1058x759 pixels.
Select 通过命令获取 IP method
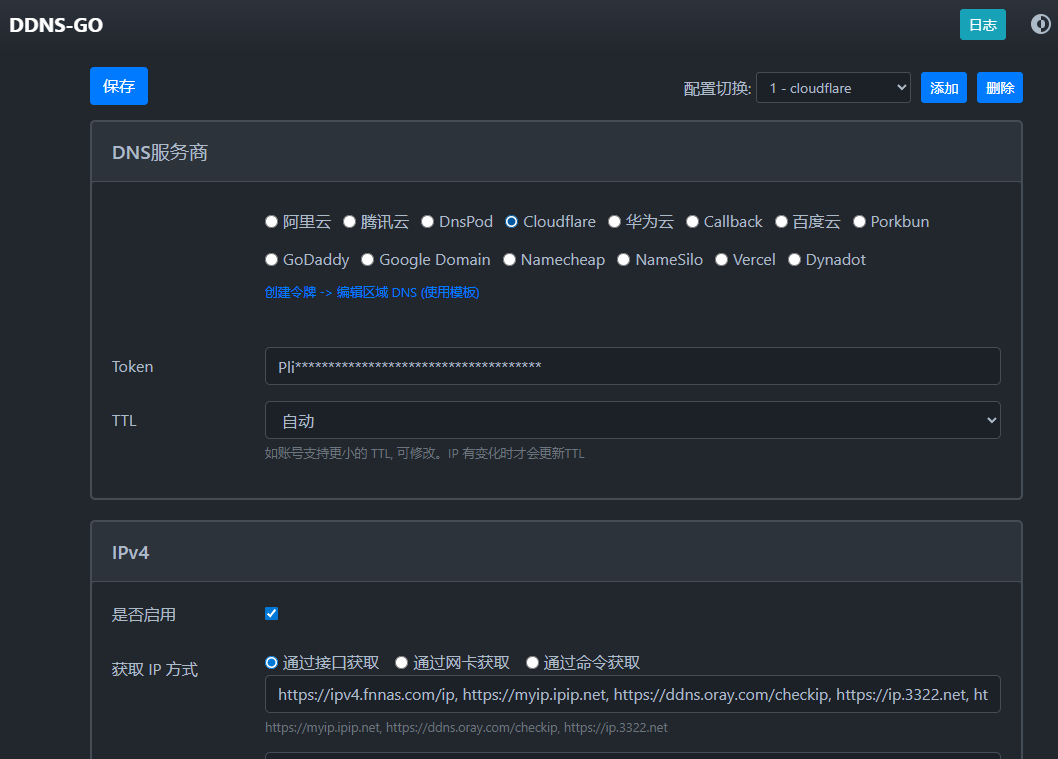click(x=532, y=663)
